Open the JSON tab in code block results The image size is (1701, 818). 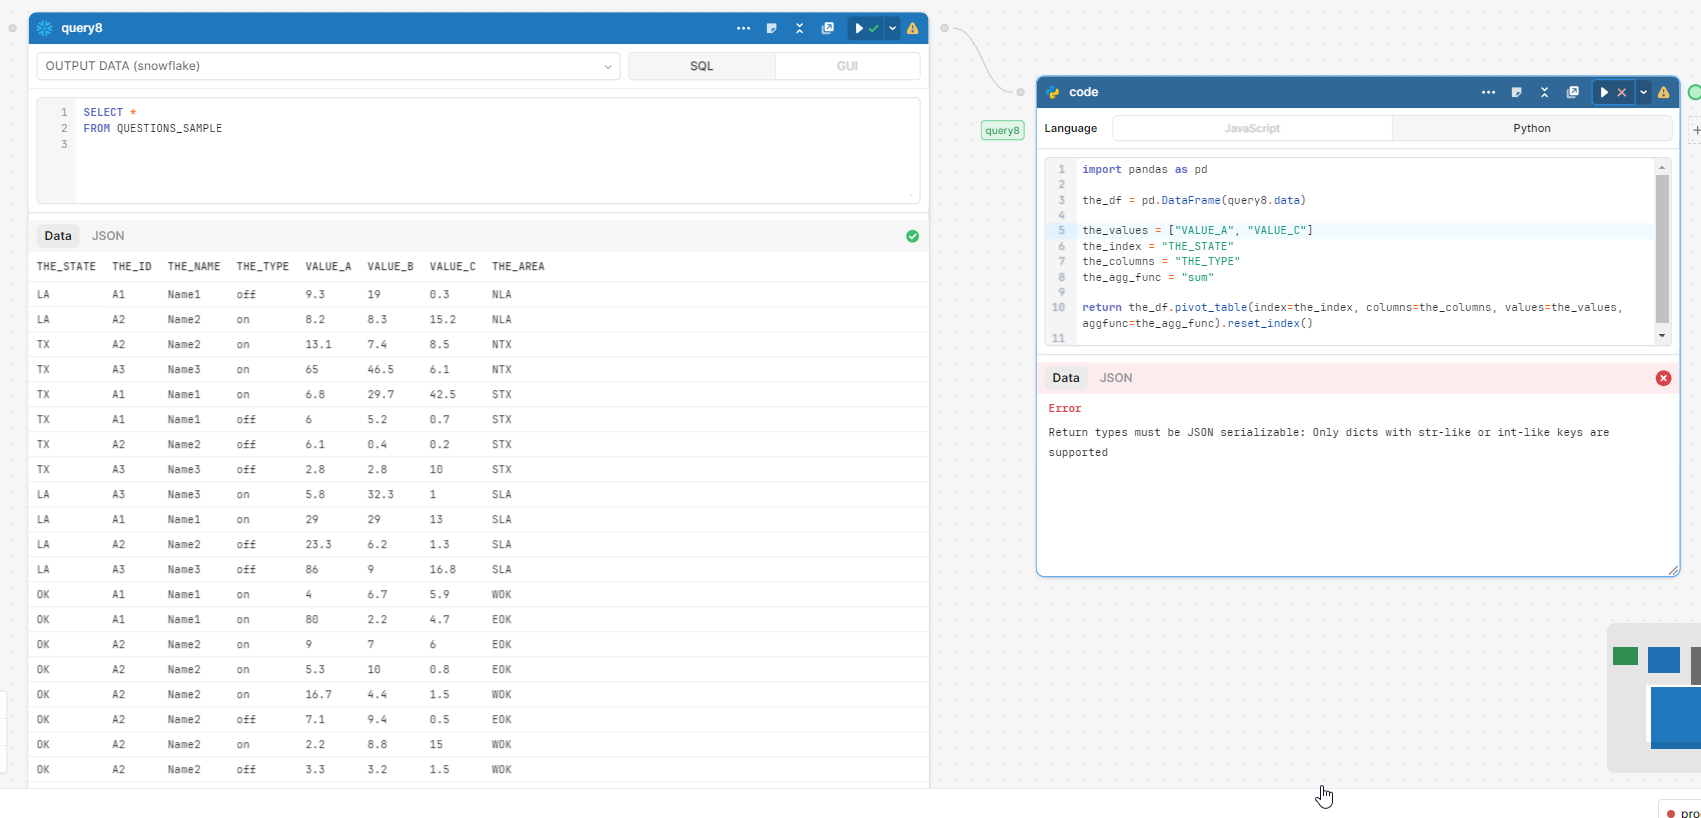[x=1116, y=378]
